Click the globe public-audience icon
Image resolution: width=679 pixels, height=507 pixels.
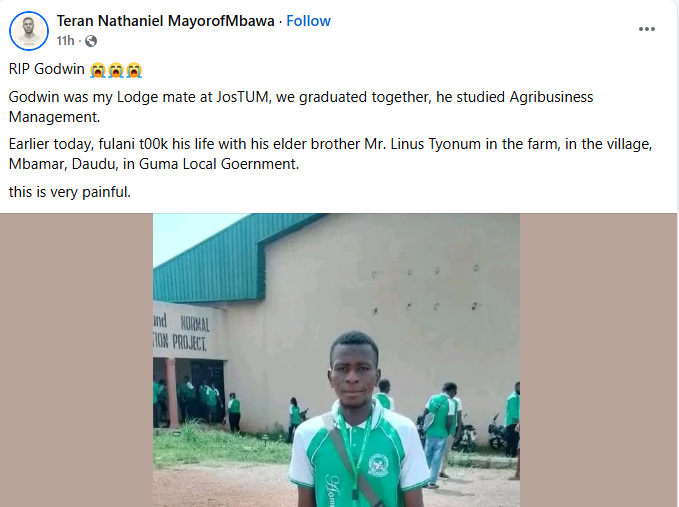[91, 41]
